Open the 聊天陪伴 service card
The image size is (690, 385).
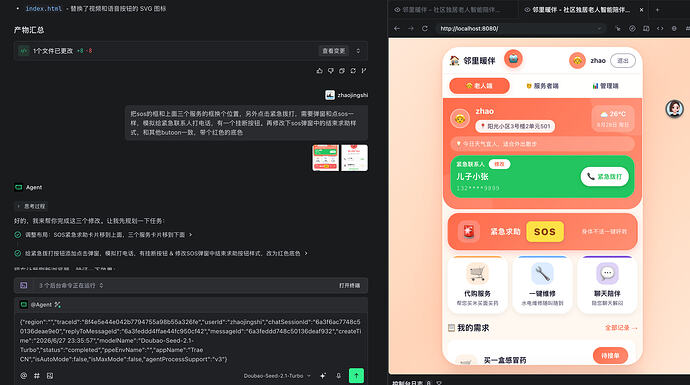[607, 285]
